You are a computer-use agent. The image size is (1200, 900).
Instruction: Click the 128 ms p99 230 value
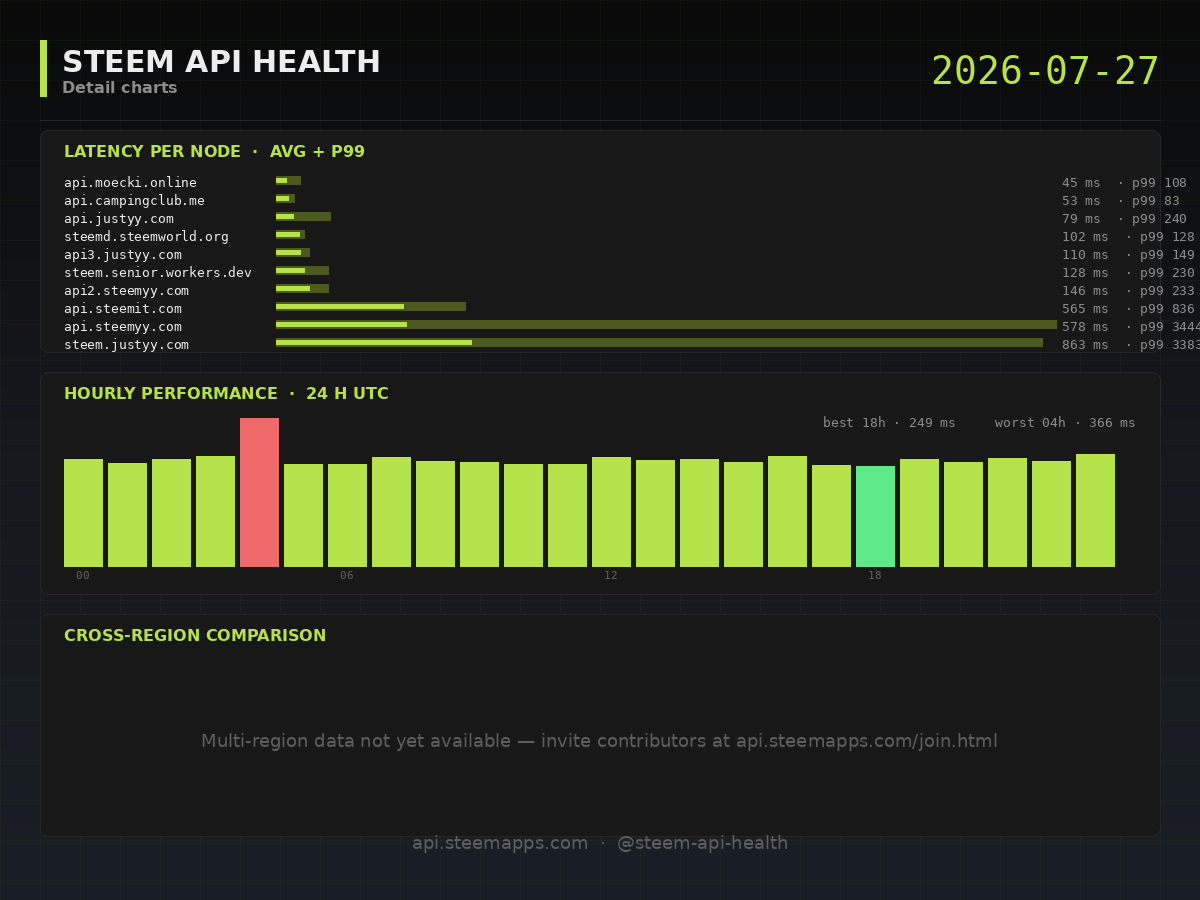pos(1128,272)
